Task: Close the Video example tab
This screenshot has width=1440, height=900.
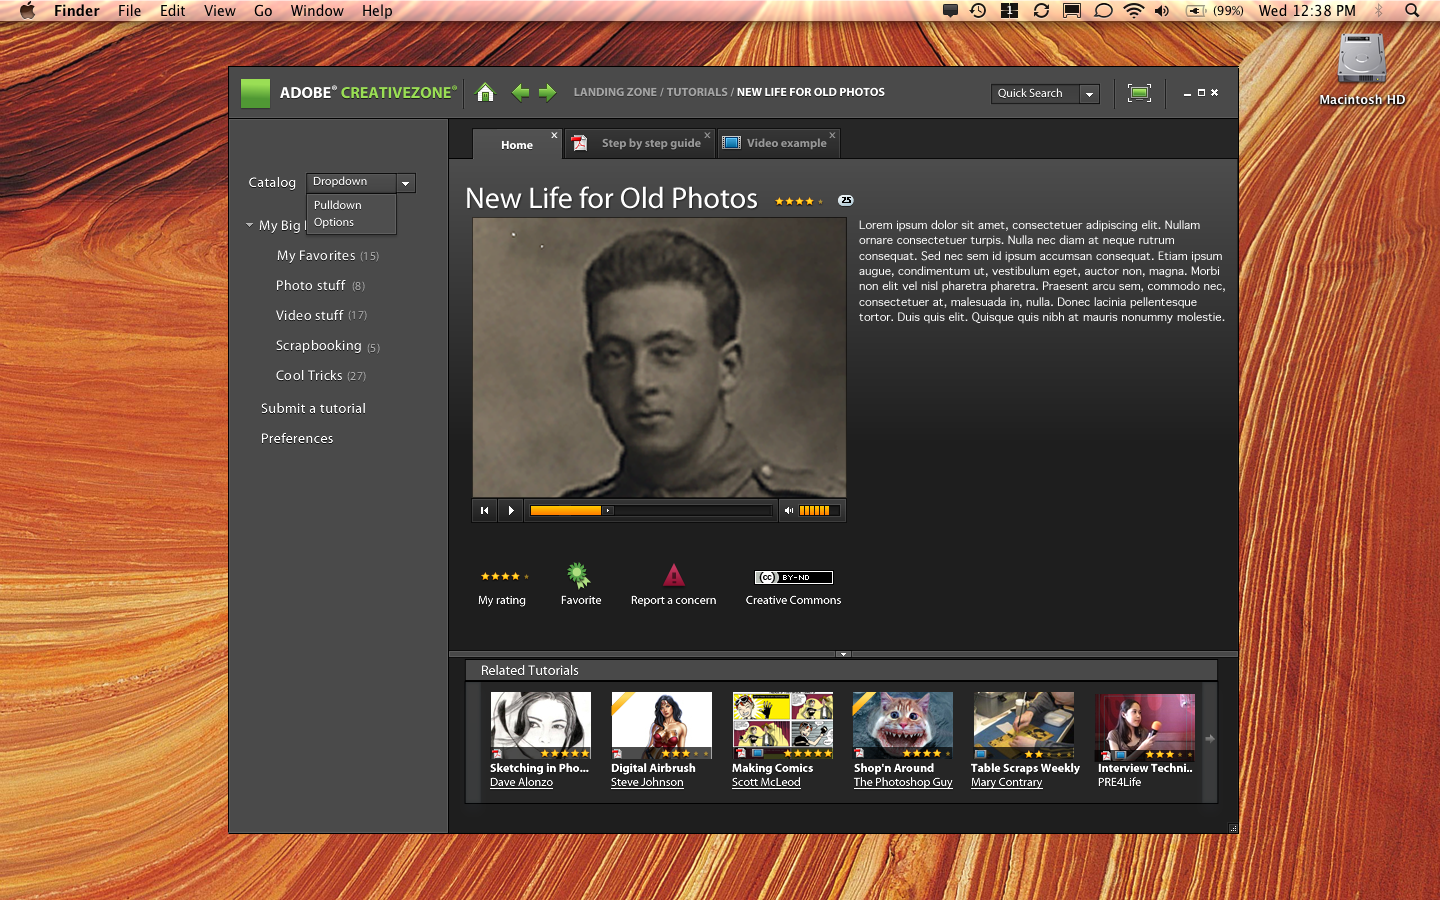Action: pyautogui.click(x=832, y=136)
